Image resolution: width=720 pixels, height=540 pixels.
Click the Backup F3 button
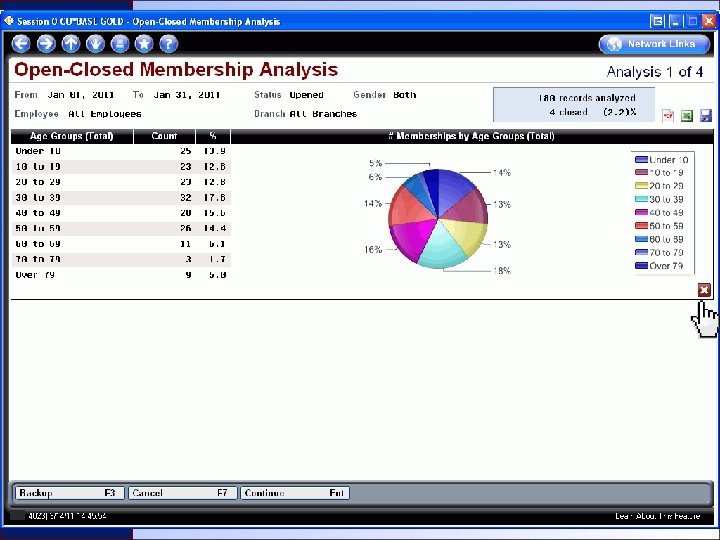click(69, 493)
